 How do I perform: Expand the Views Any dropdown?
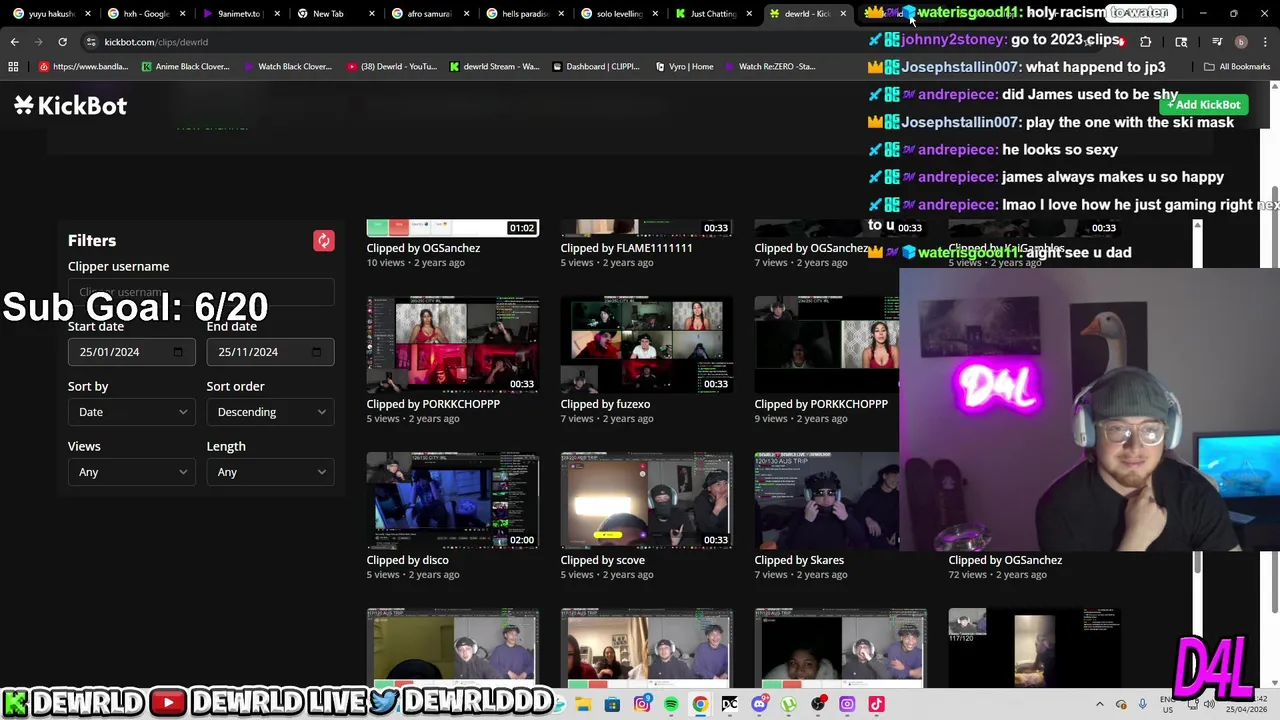click(x=132, y=472)
